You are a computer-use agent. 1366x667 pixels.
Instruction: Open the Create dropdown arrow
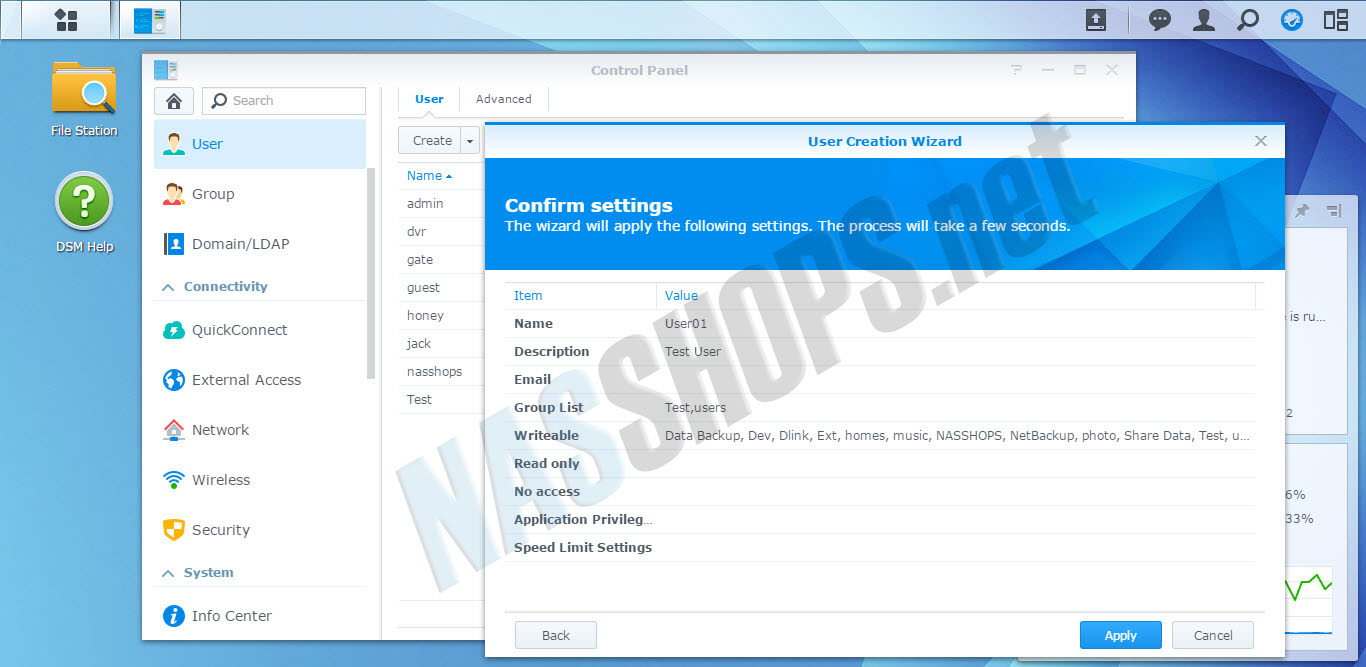470,141
